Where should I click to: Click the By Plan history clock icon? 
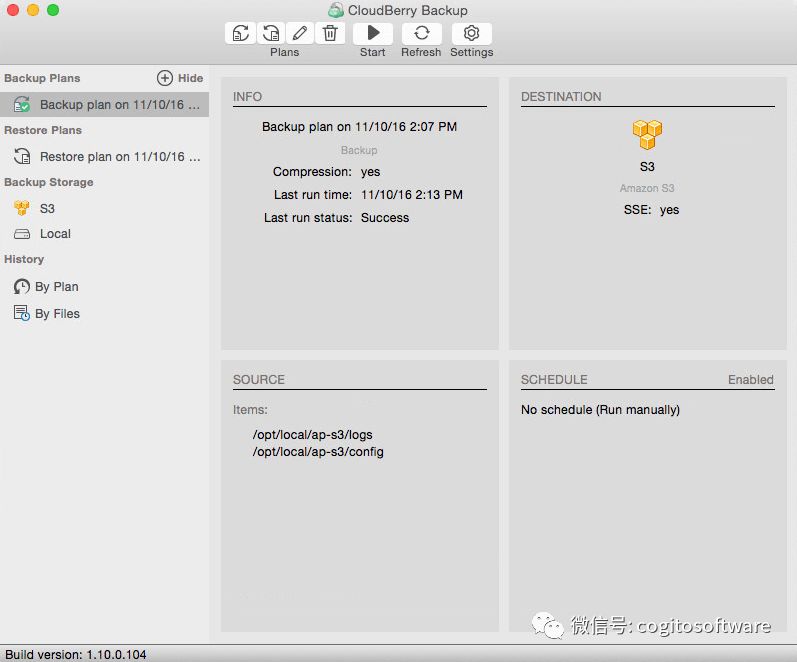pyautogui.click(x=21, y=287)
